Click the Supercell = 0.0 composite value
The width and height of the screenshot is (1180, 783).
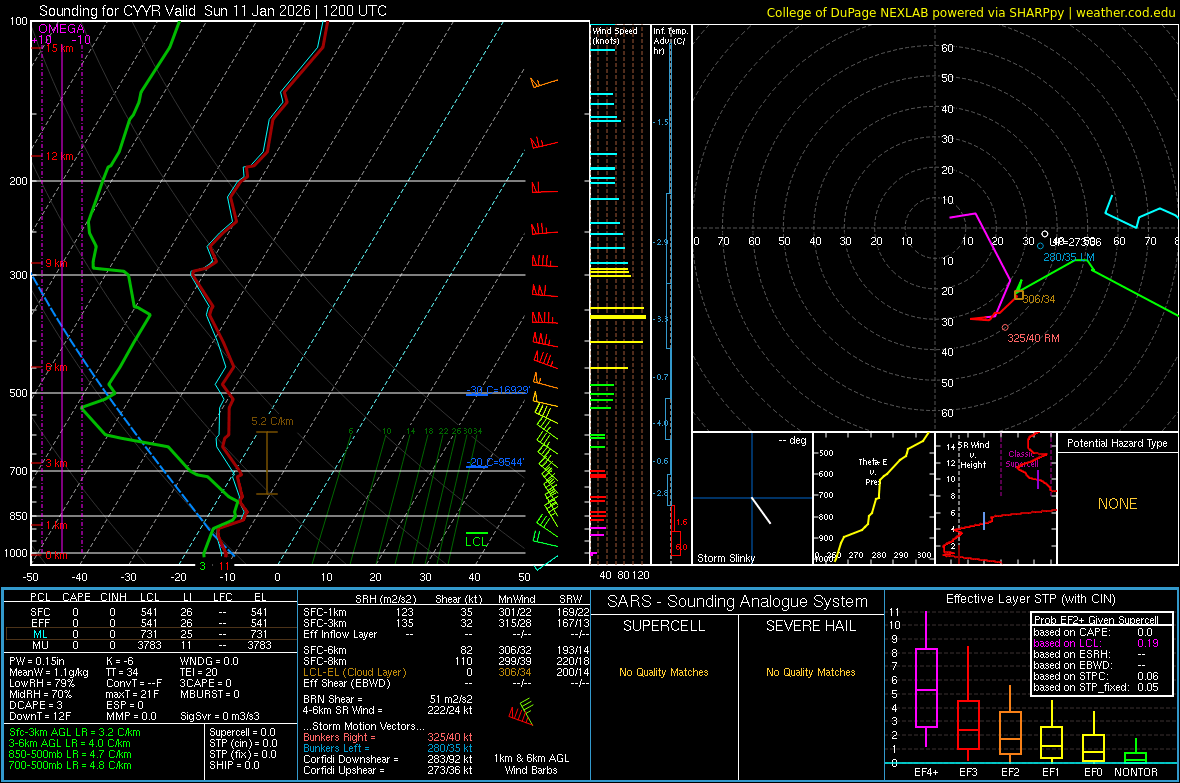(242, 732)
